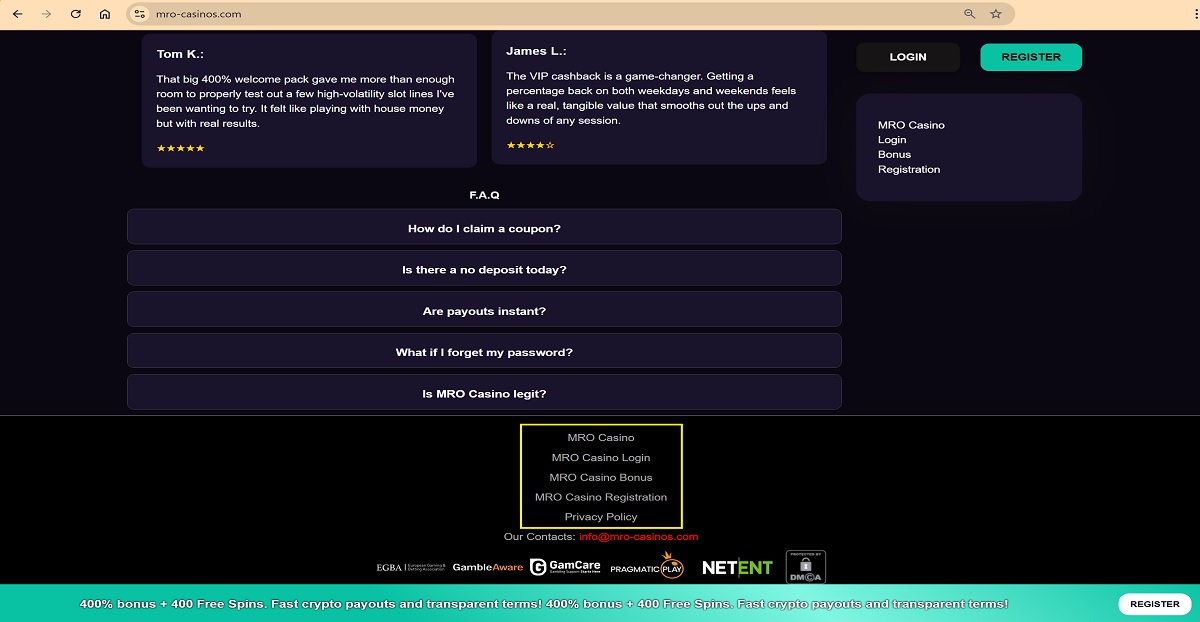The width and height of the screenshot is (1200, 622).
Task: Click the address bar showing mro-casinos.com
Action: (x=550, y=14)
